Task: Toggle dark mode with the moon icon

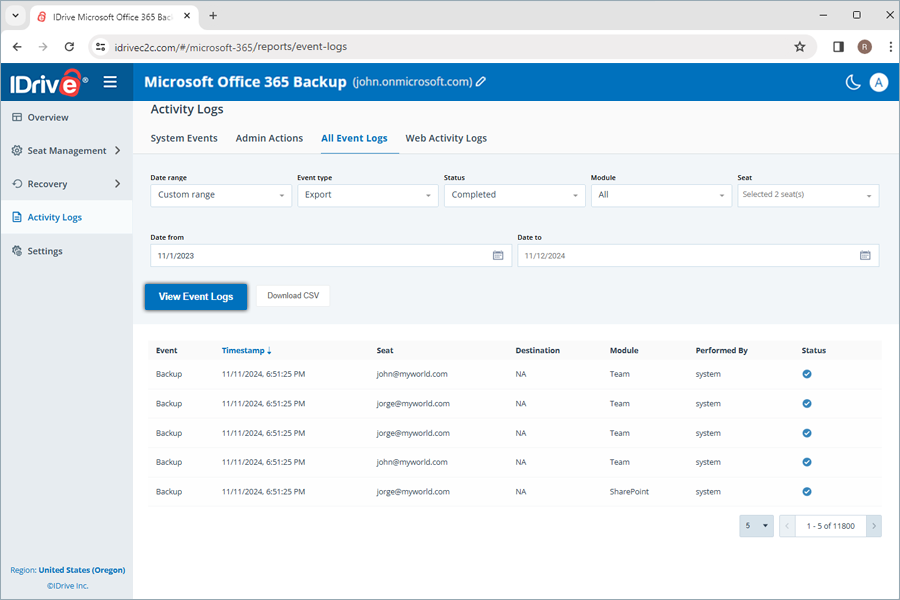Action: tap(852, 83)
